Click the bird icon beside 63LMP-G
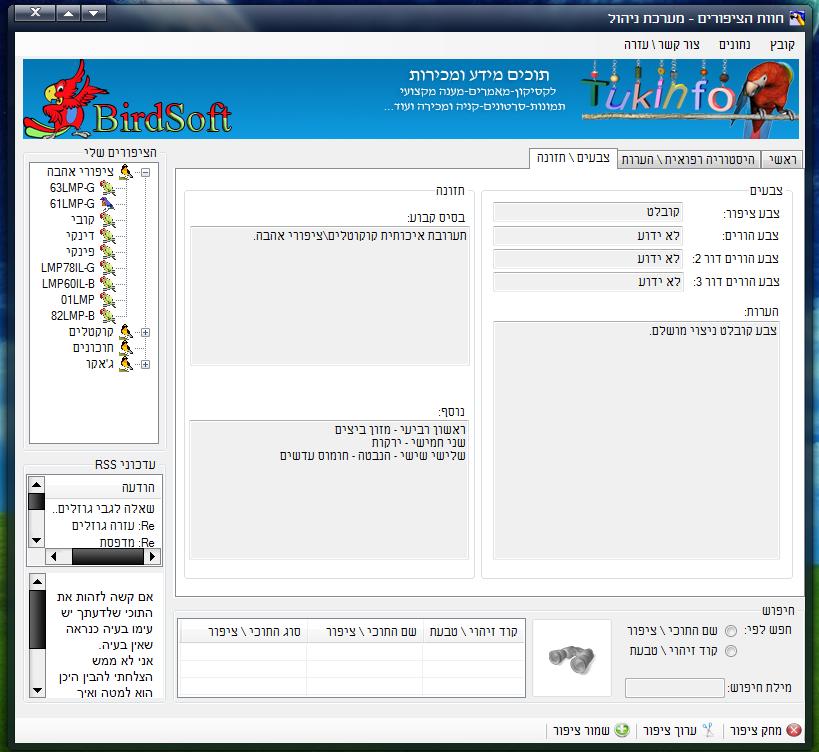 [108, 187]
